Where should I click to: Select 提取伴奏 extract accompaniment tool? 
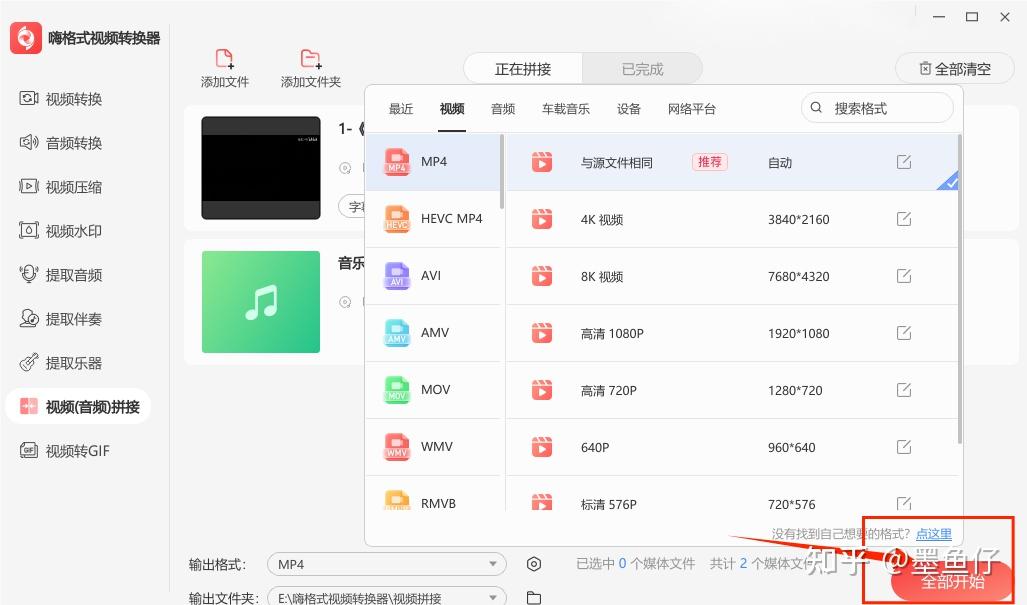(61, 319)
